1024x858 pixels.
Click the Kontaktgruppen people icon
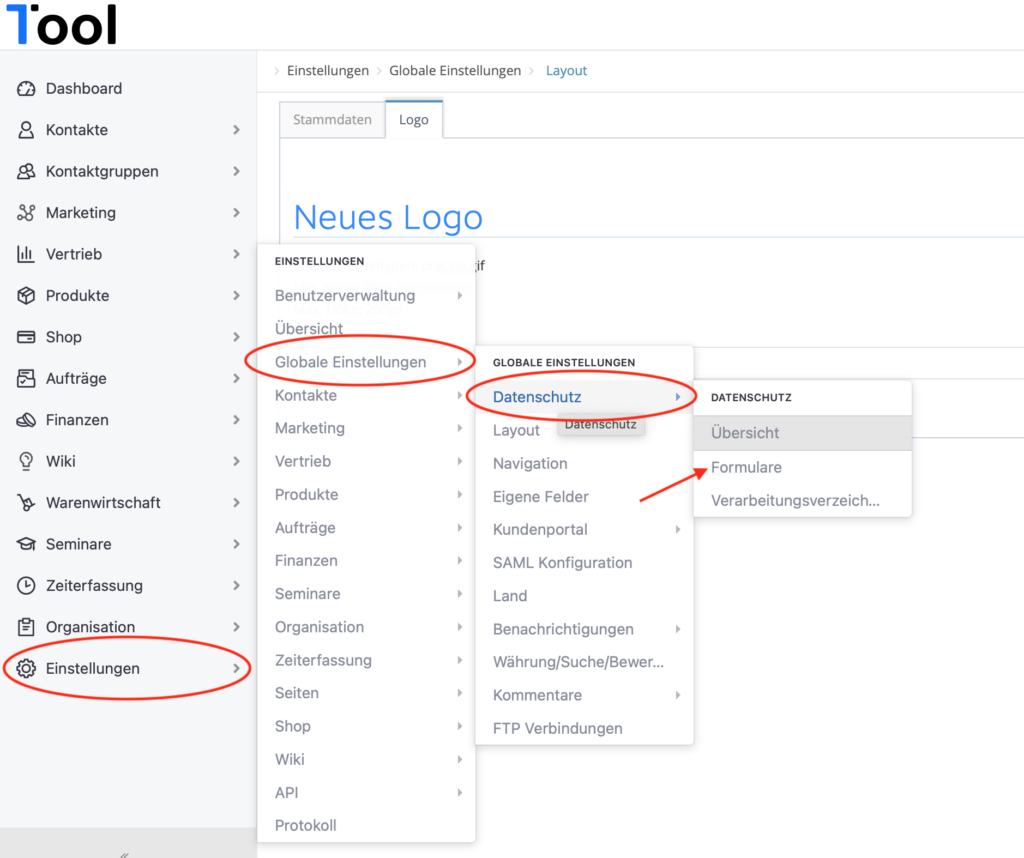pos(26,172)
